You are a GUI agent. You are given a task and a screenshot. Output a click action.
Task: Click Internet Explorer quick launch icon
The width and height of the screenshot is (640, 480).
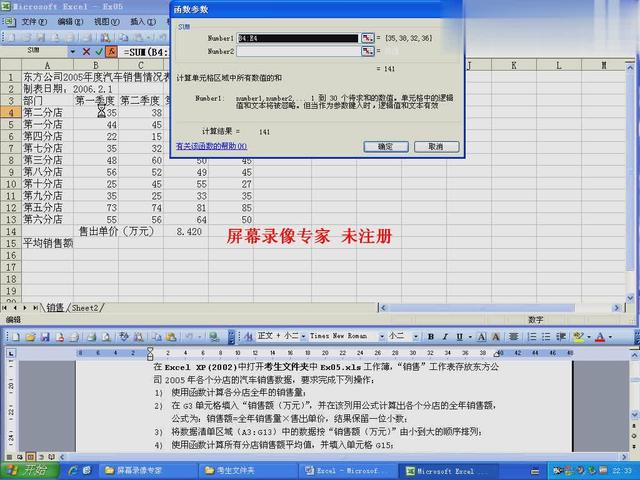point(73,471)
